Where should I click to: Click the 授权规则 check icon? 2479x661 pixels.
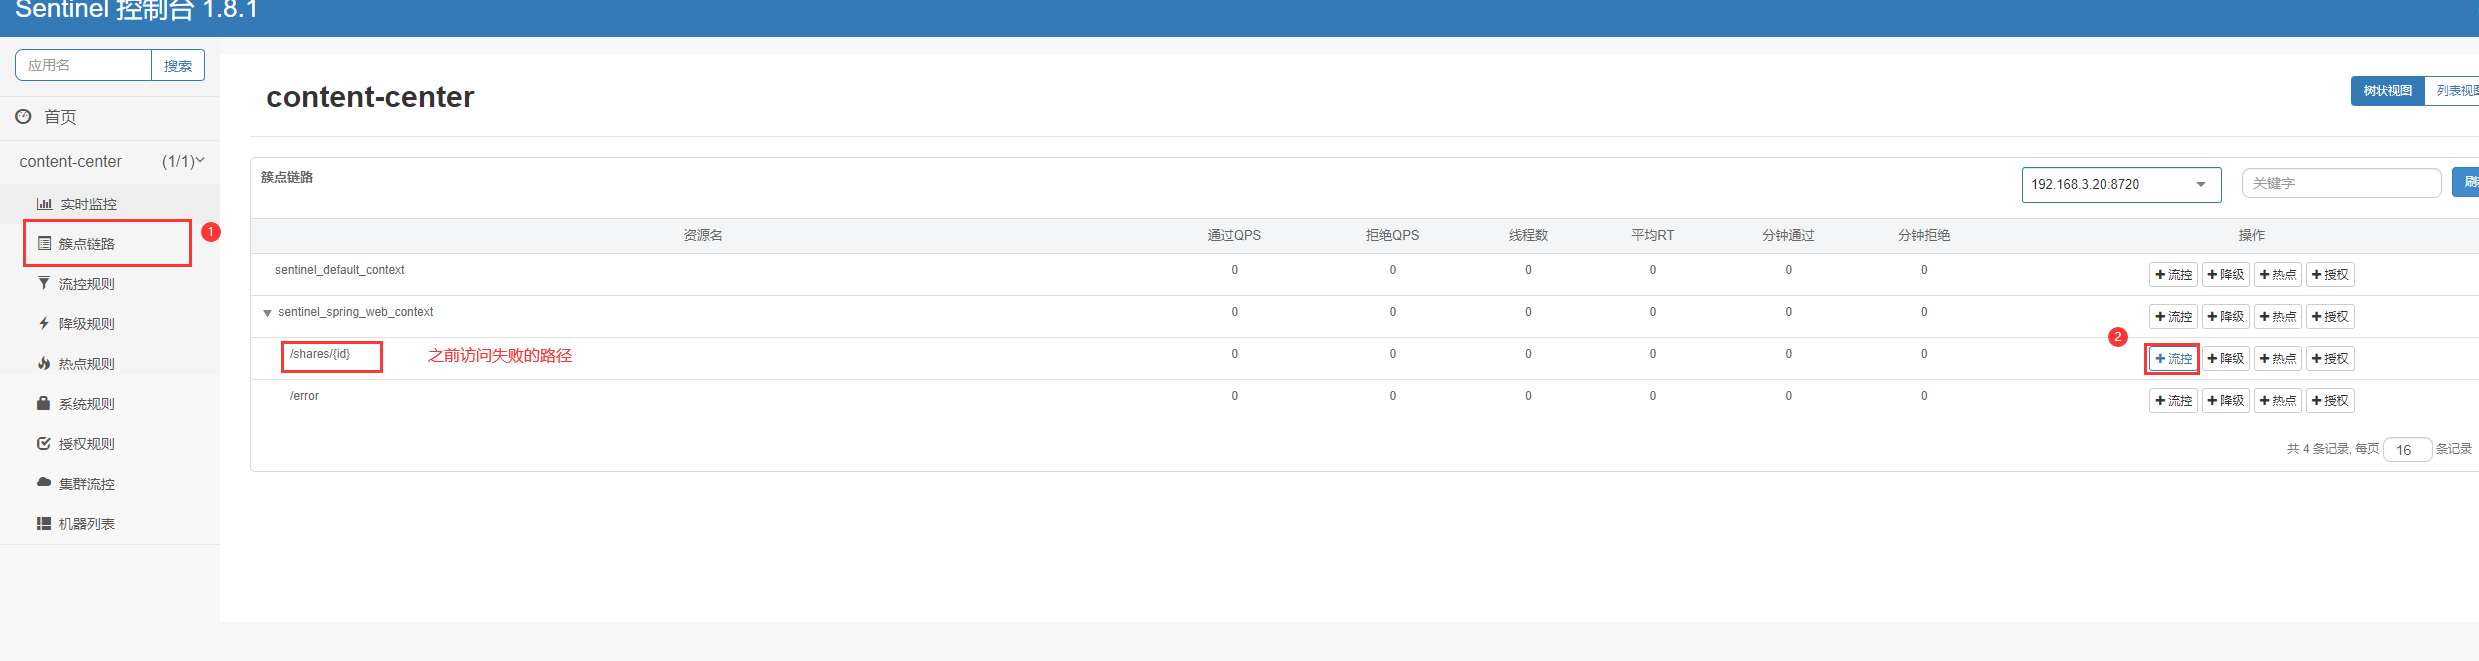[x=44, y=443]
